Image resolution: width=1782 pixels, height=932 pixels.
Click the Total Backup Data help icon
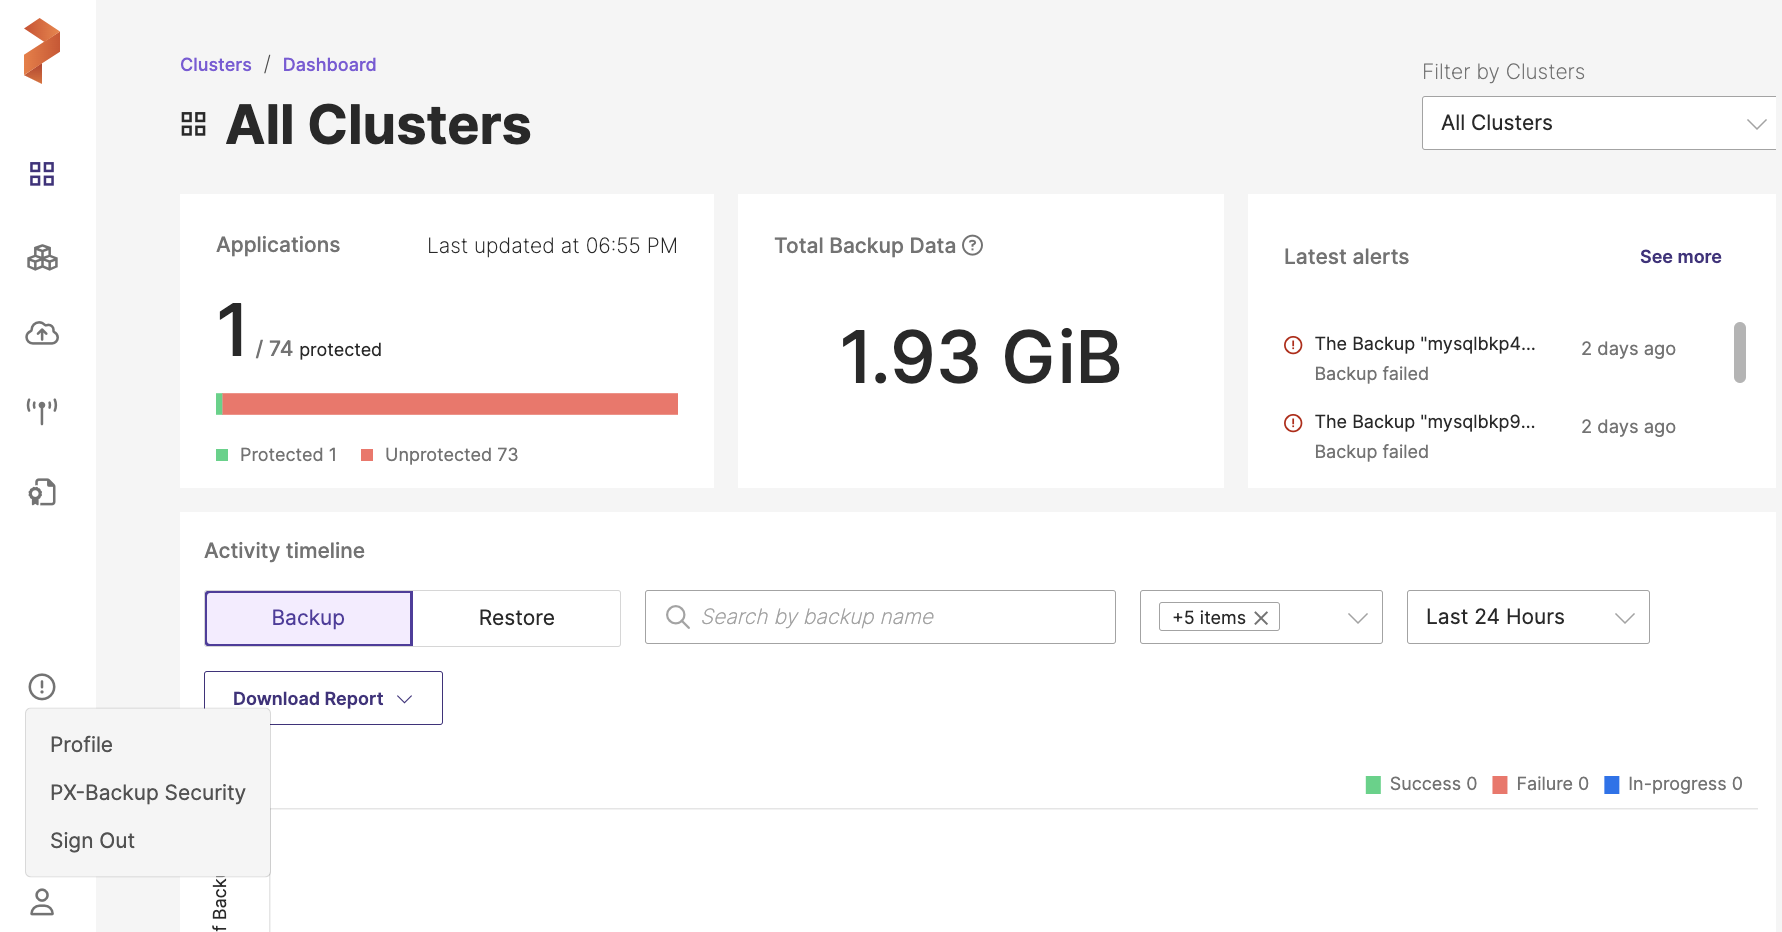(x=972, y=245)
